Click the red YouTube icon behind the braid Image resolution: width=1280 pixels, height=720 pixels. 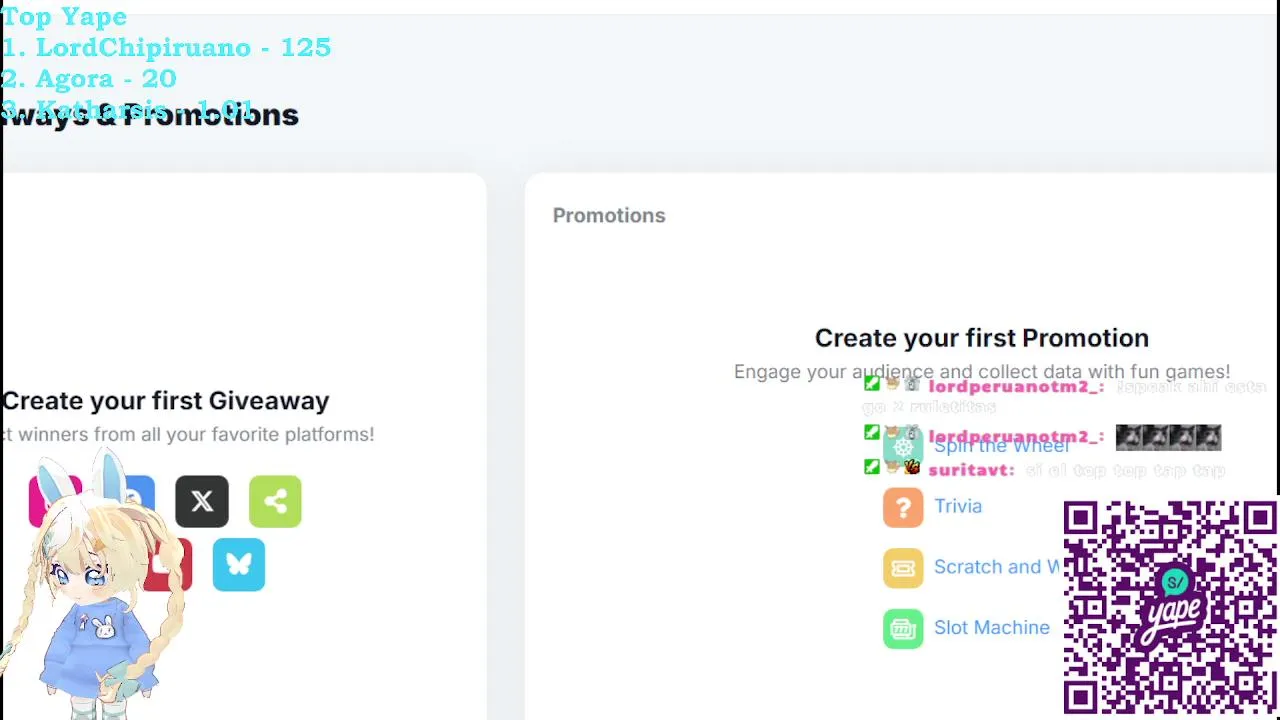(178, 565)
